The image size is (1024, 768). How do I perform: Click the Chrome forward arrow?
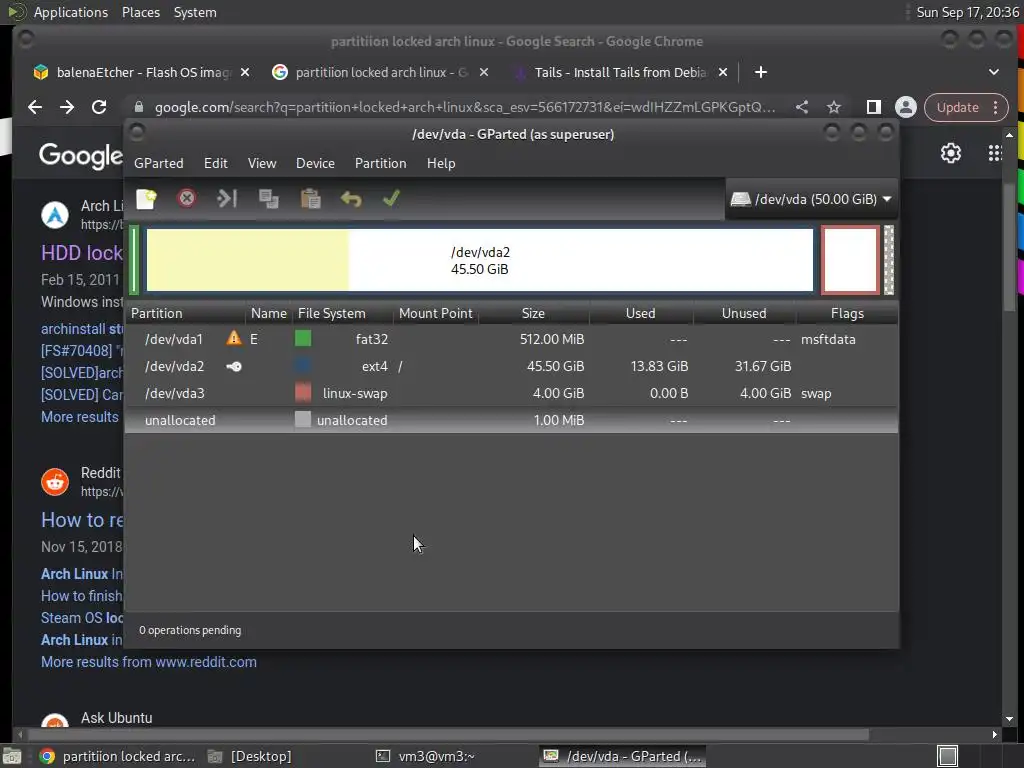(x=67, y=107)
